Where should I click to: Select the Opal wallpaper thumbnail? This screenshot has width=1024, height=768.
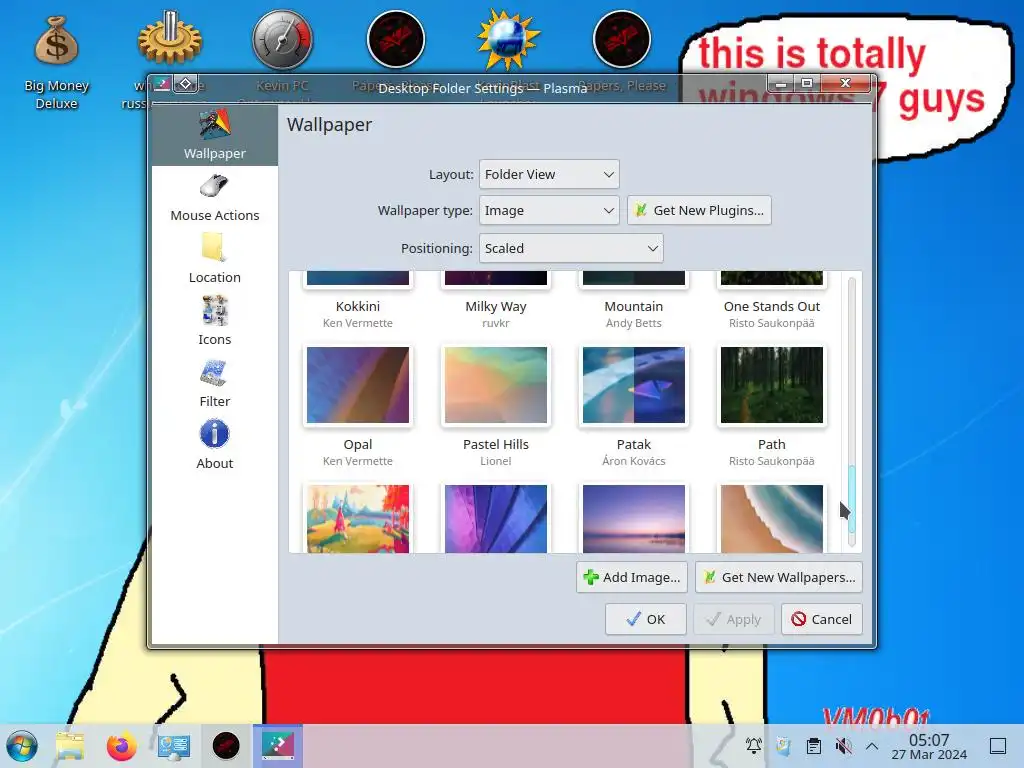pyautogui.click(x=358, y=385)
